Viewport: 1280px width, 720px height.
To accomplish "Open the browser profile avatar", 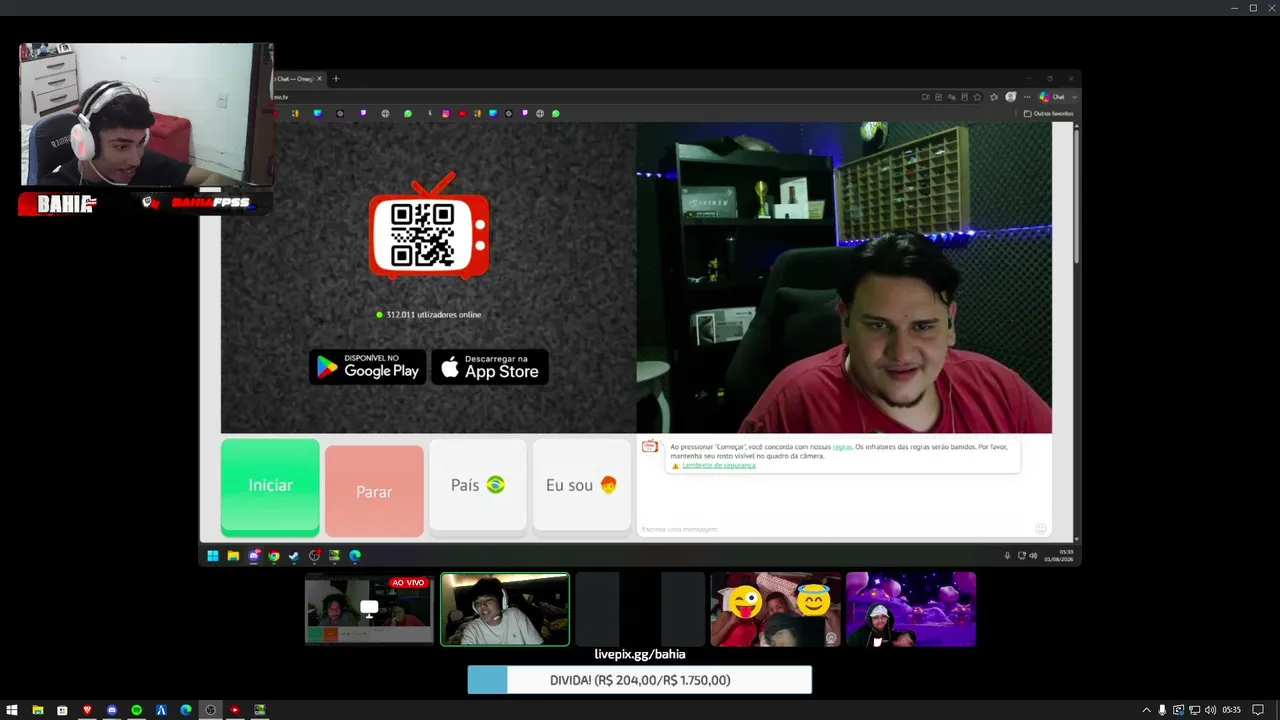I will coord(1011,97).
